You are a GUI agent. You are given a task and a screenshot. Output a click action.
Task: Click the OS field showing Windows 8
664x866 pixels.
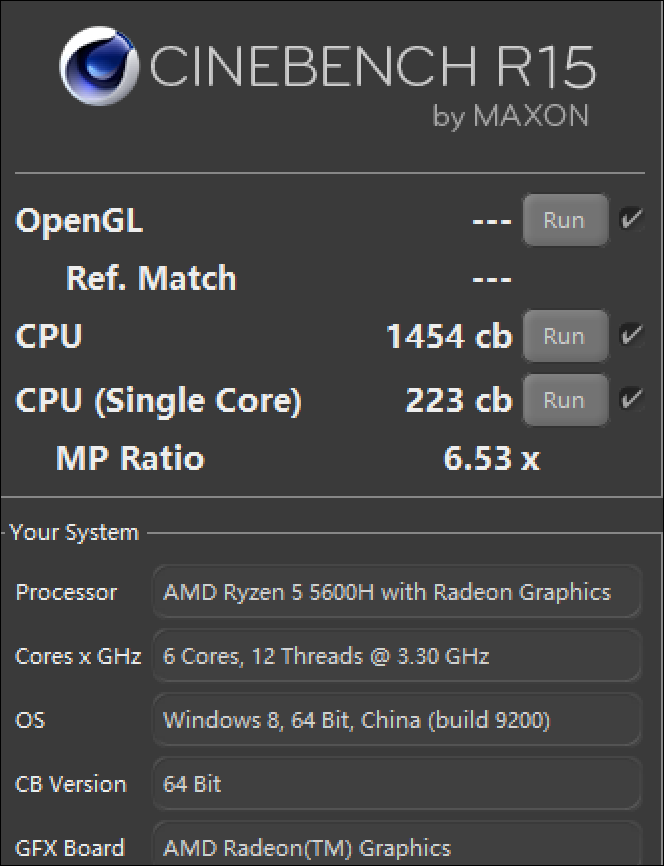[396, 720]
